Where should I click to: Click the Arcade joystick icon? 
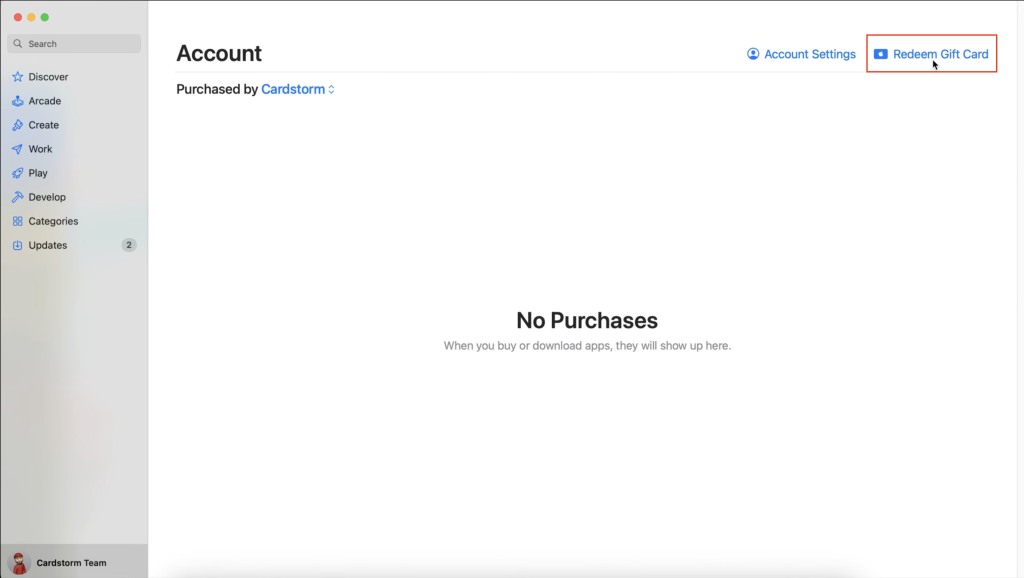pos(18,101)
